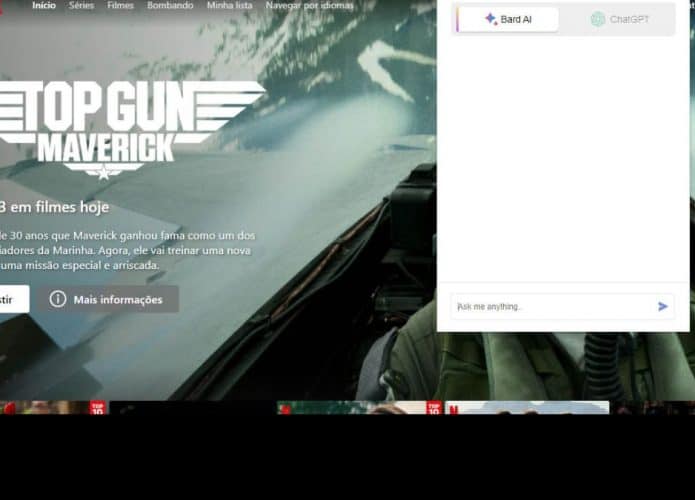Send the message with the arrow icon
Screen dimensions: 695x500
pos(663,306)
